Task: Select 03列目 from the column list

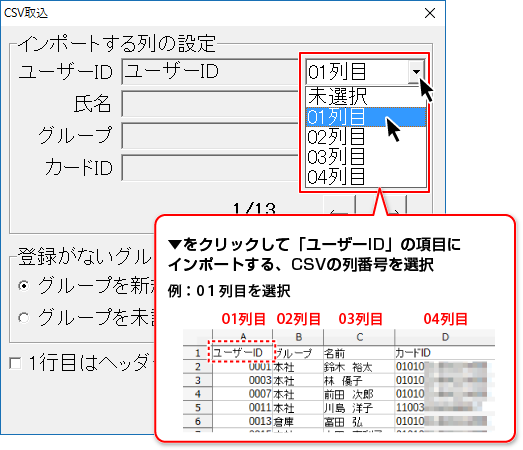Action: coord(366,157)
